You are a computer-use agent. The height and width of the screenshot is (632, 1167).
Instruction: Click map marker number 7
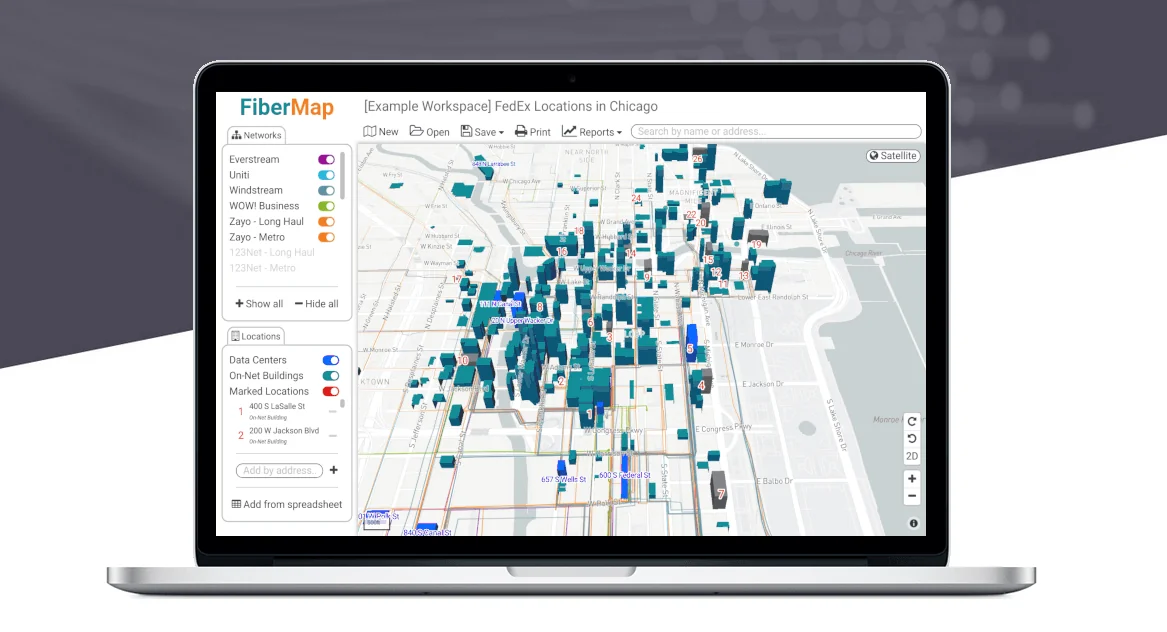pyautogui.click(x=720, y=494)
